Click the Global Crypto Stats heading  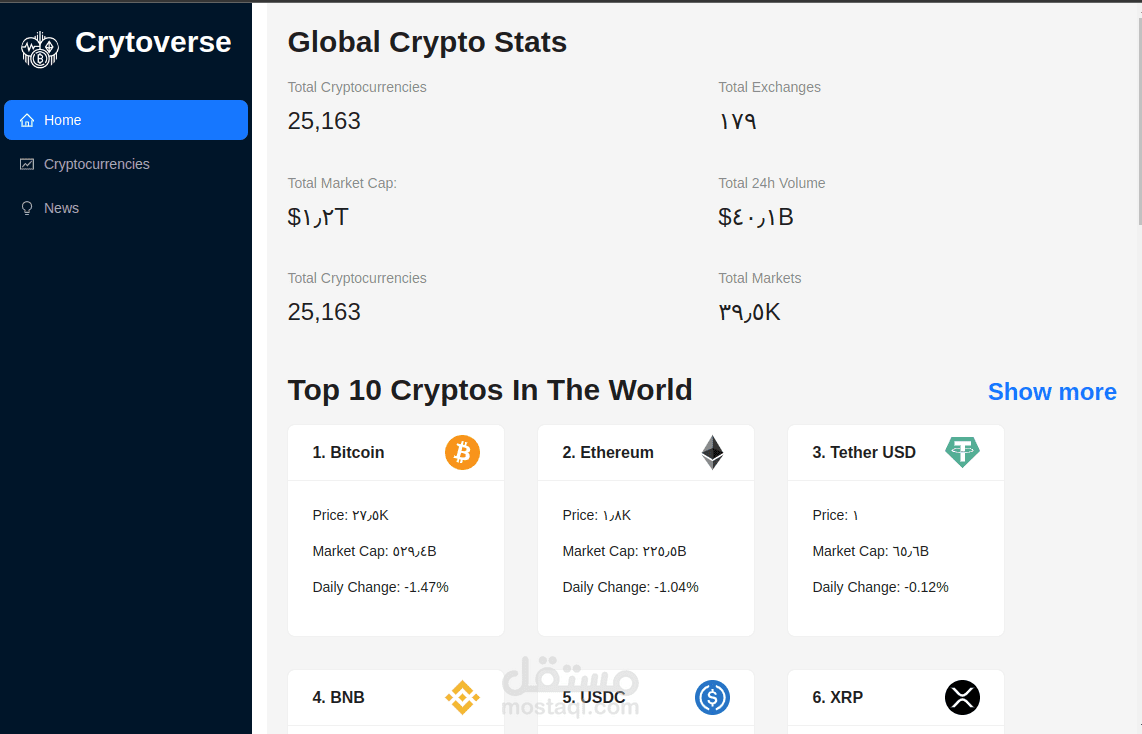click(x=427, y=42)
